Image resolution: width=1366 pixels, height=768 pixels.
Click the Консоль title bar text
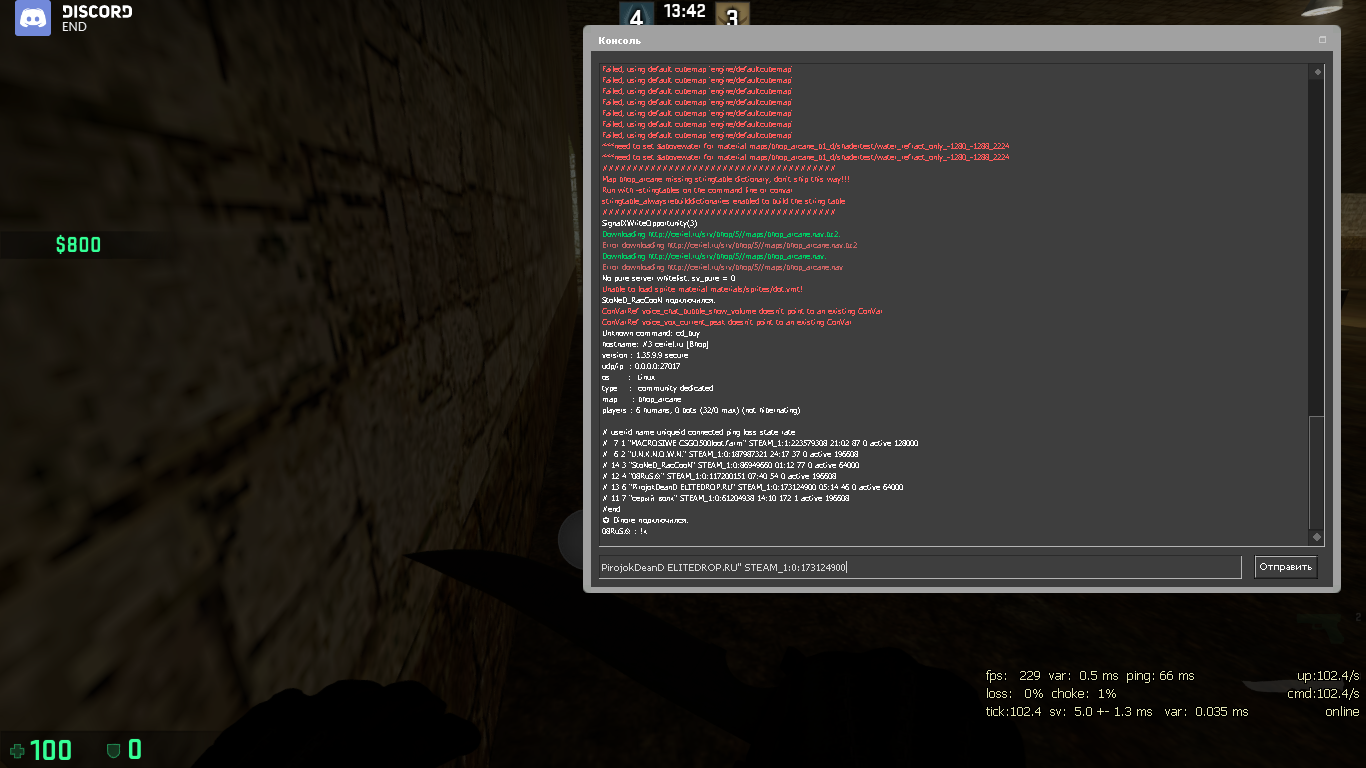[x=620, y=41]
